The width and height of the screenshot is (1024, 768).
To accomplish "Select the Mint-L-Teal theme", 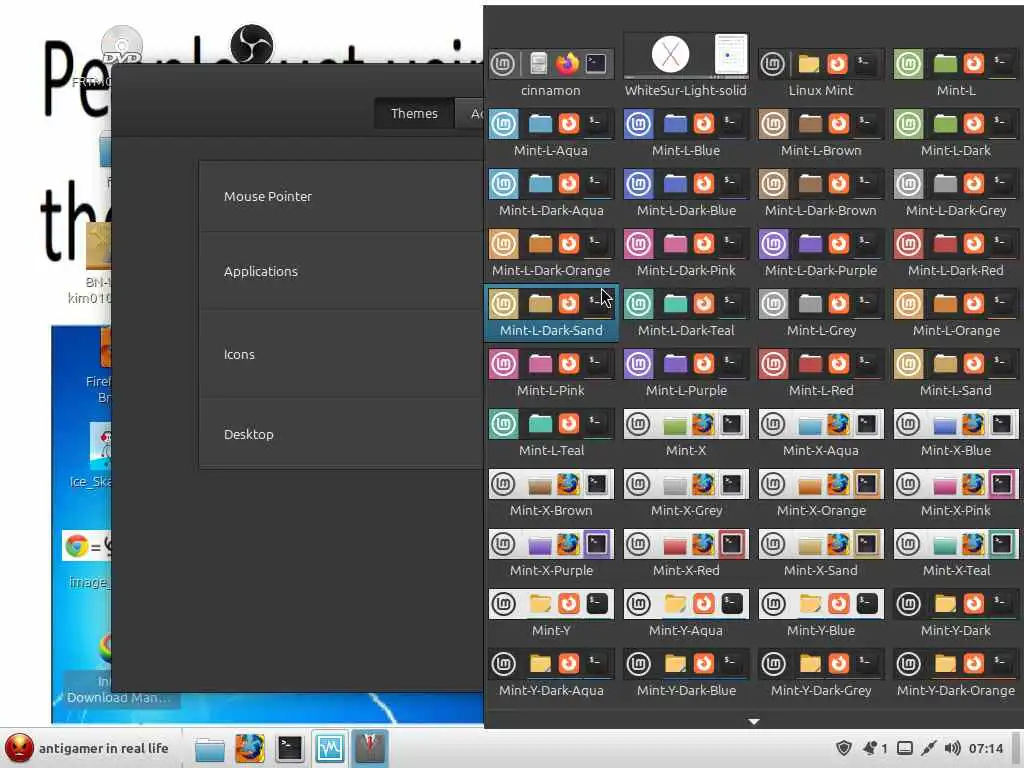I will tap(551, 424).
